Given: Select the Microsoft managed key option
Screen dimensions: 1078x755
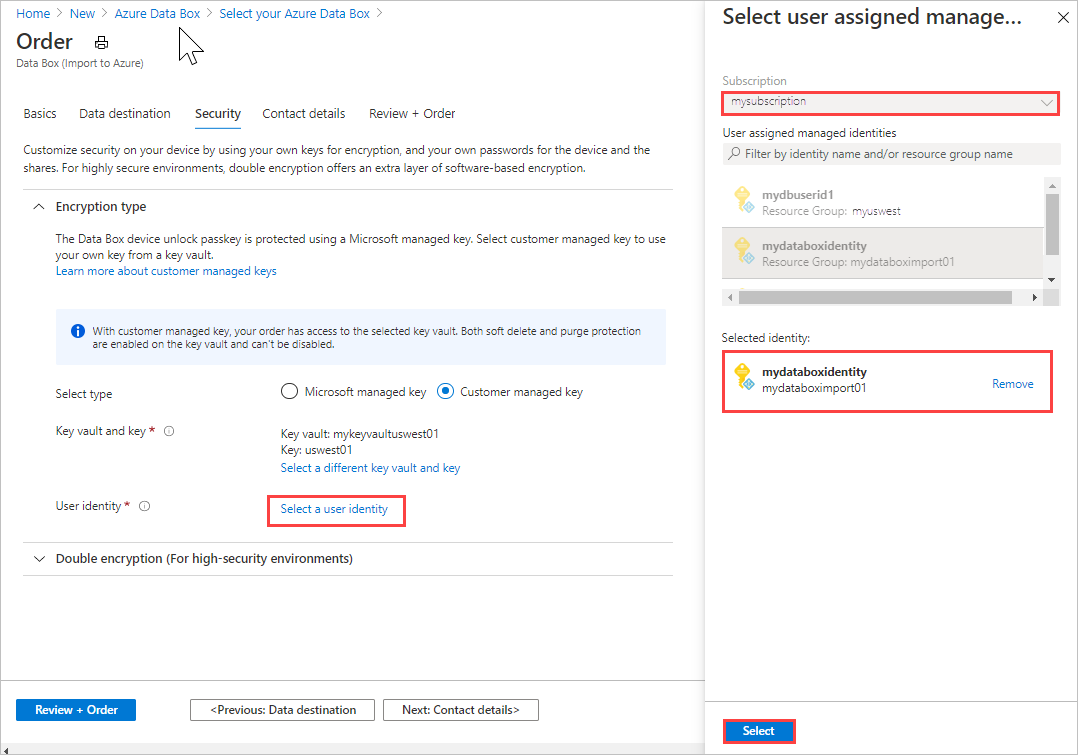Looking at the screenshot, I should (x=289, y=391).
